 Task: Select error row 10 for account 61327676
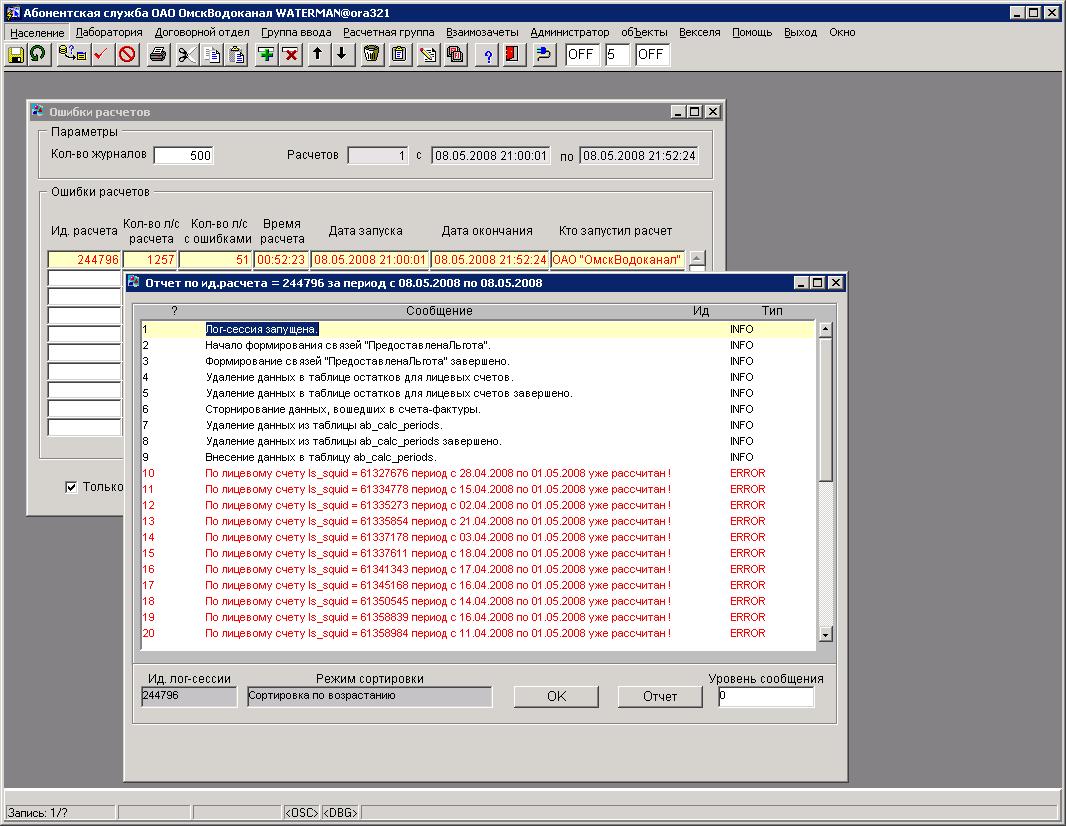437,473
